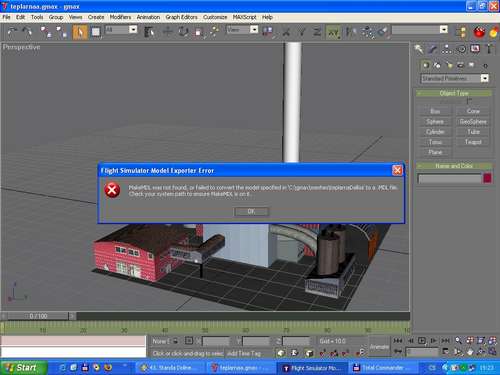Switch to the Hierarchy command panel tab
The image size is (500, 375).
tap(447, 49)
